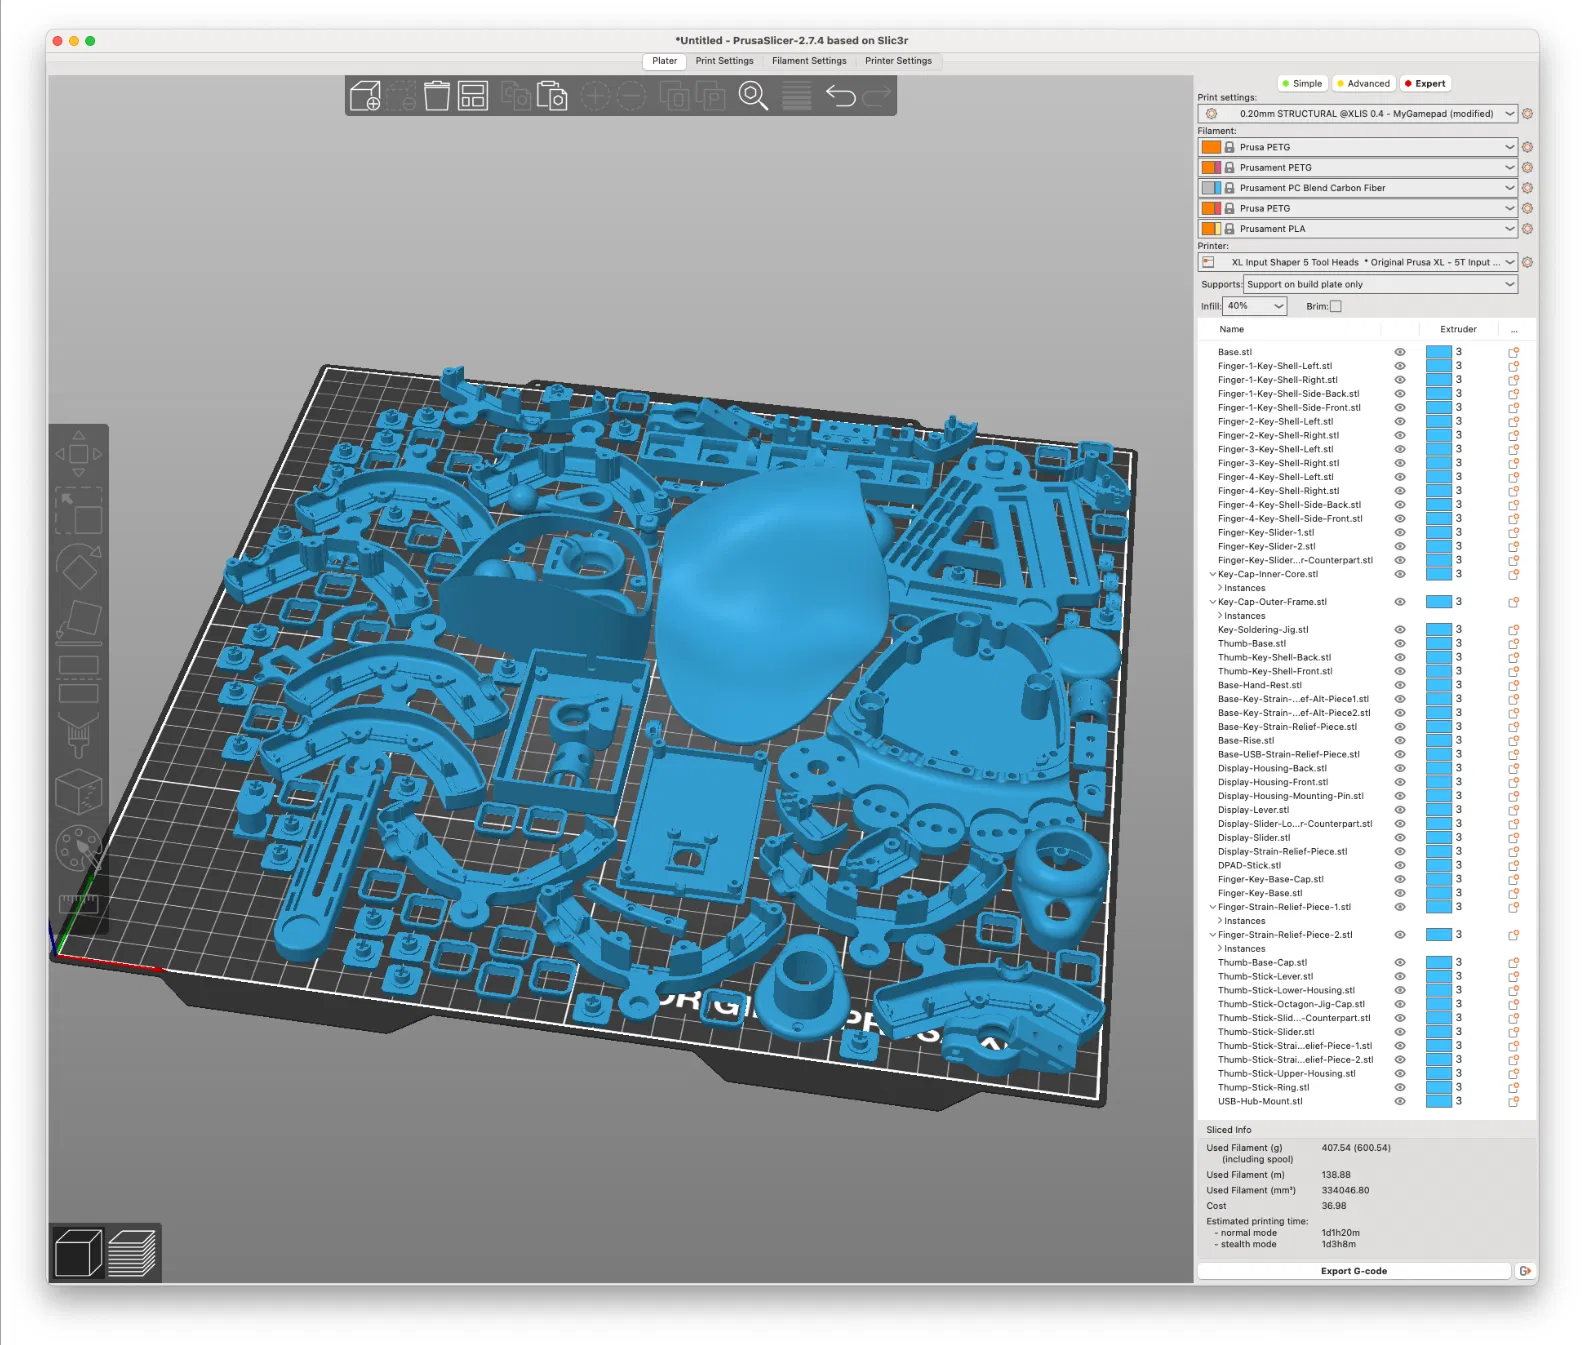Image resolution: width=1584 pixels, height=1345 pixels.
Task: Select the Scale gizmo tool
Action: point(78,511)
